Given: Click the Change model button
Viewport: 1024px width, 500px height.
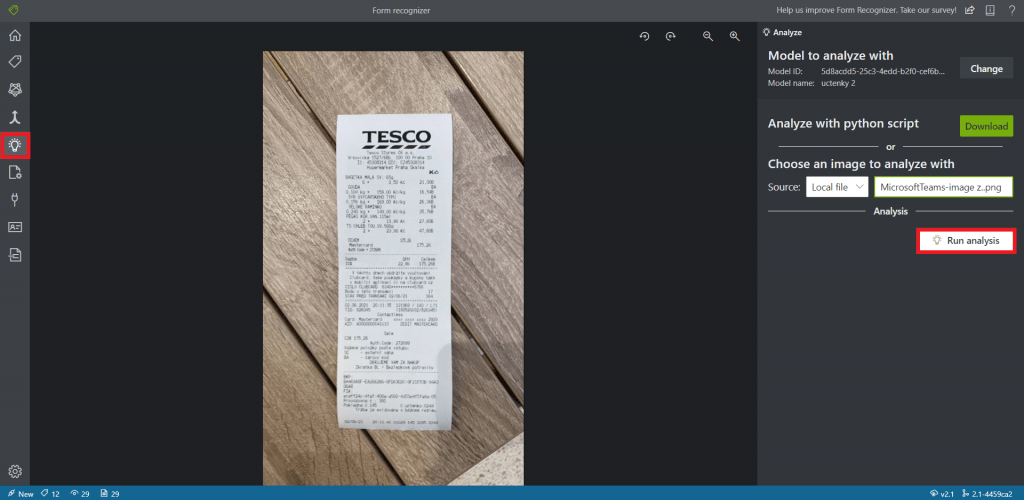Looking at the screenshot, I should 986,69.
